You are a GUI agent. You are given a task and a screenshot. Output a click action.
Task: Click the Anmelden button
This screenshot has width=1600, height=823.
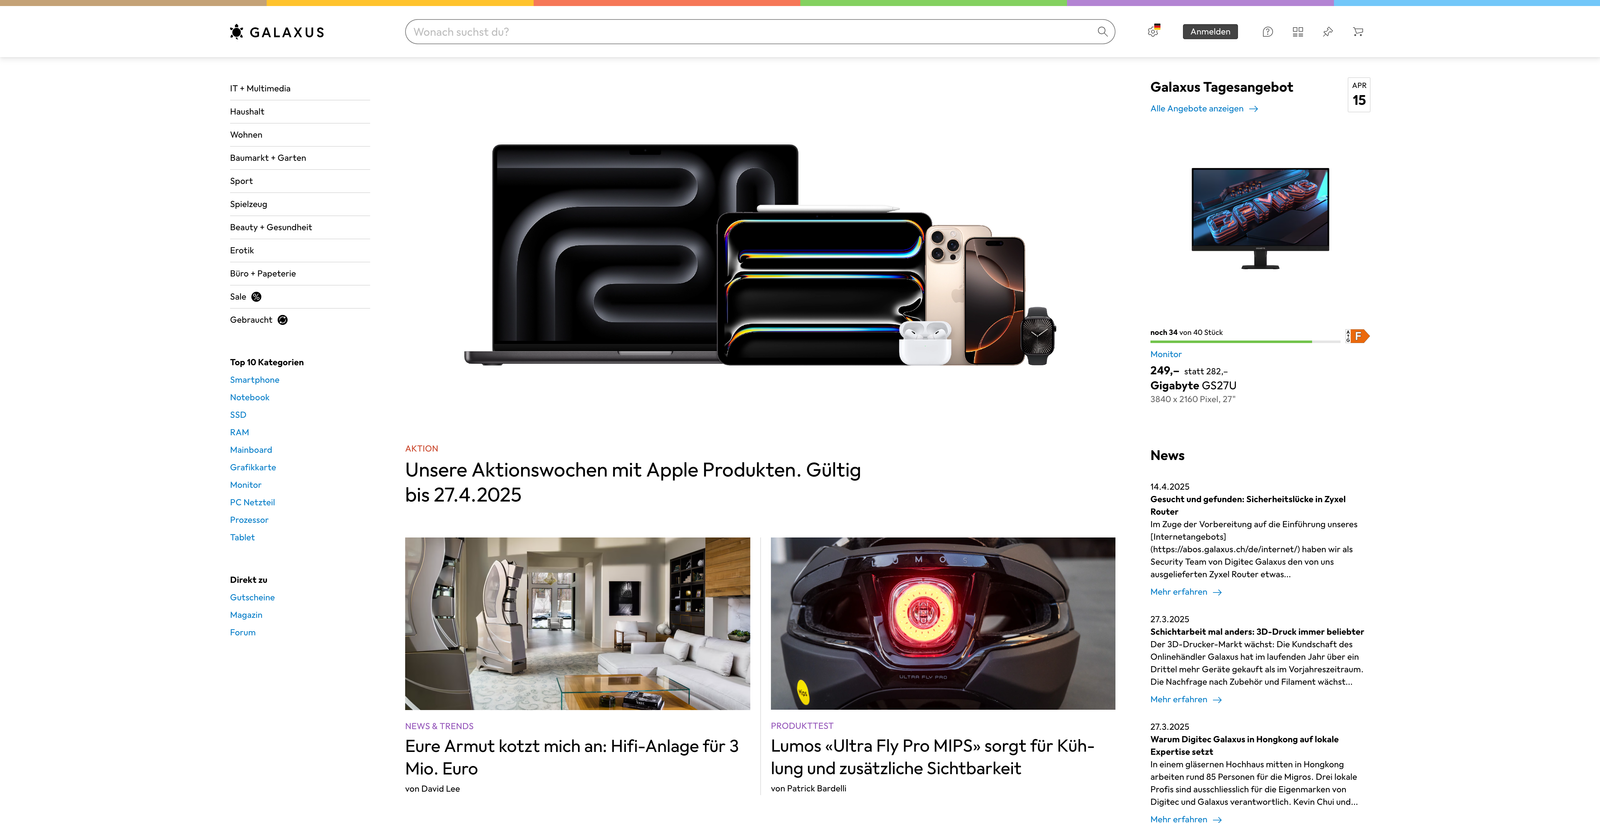pos(1210,32)
